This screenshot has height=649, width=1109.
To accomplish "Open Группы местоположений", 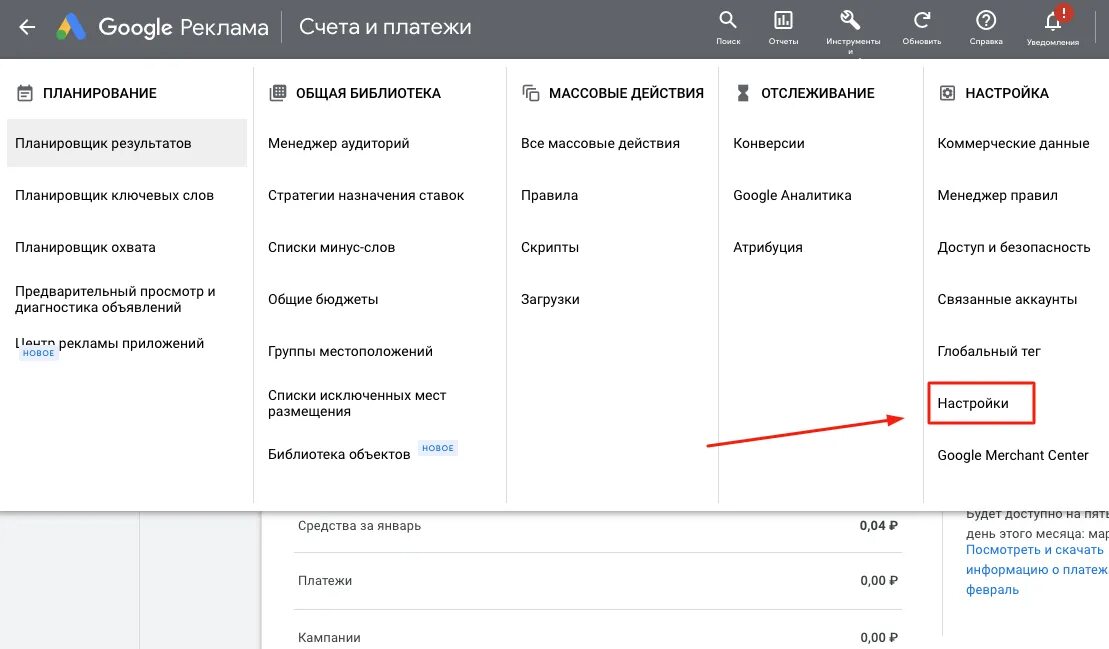I will [350, 351].
